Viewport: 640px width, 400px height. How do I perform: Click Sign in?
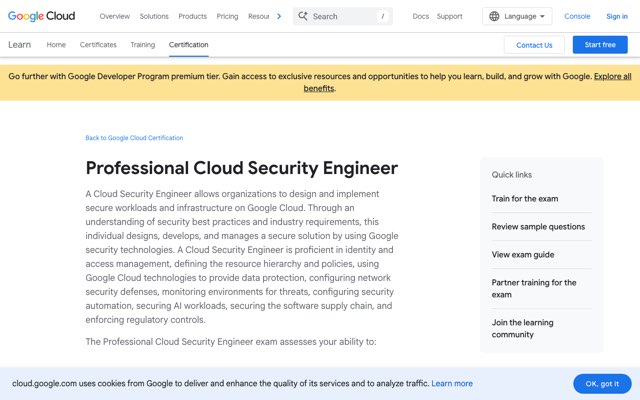click(x=617, y=16)
